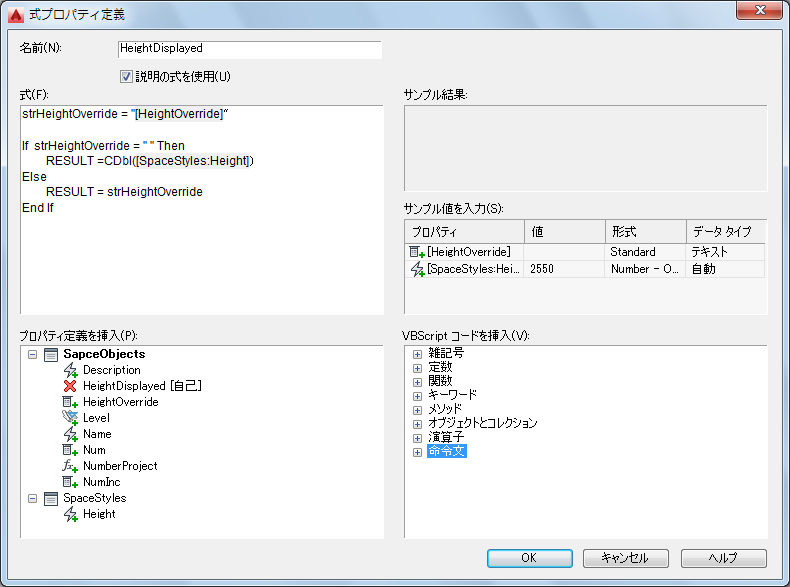This screenshot has width=790, height=587.
Task: Select the SapceObjects tree label
Action: point(104,354)
